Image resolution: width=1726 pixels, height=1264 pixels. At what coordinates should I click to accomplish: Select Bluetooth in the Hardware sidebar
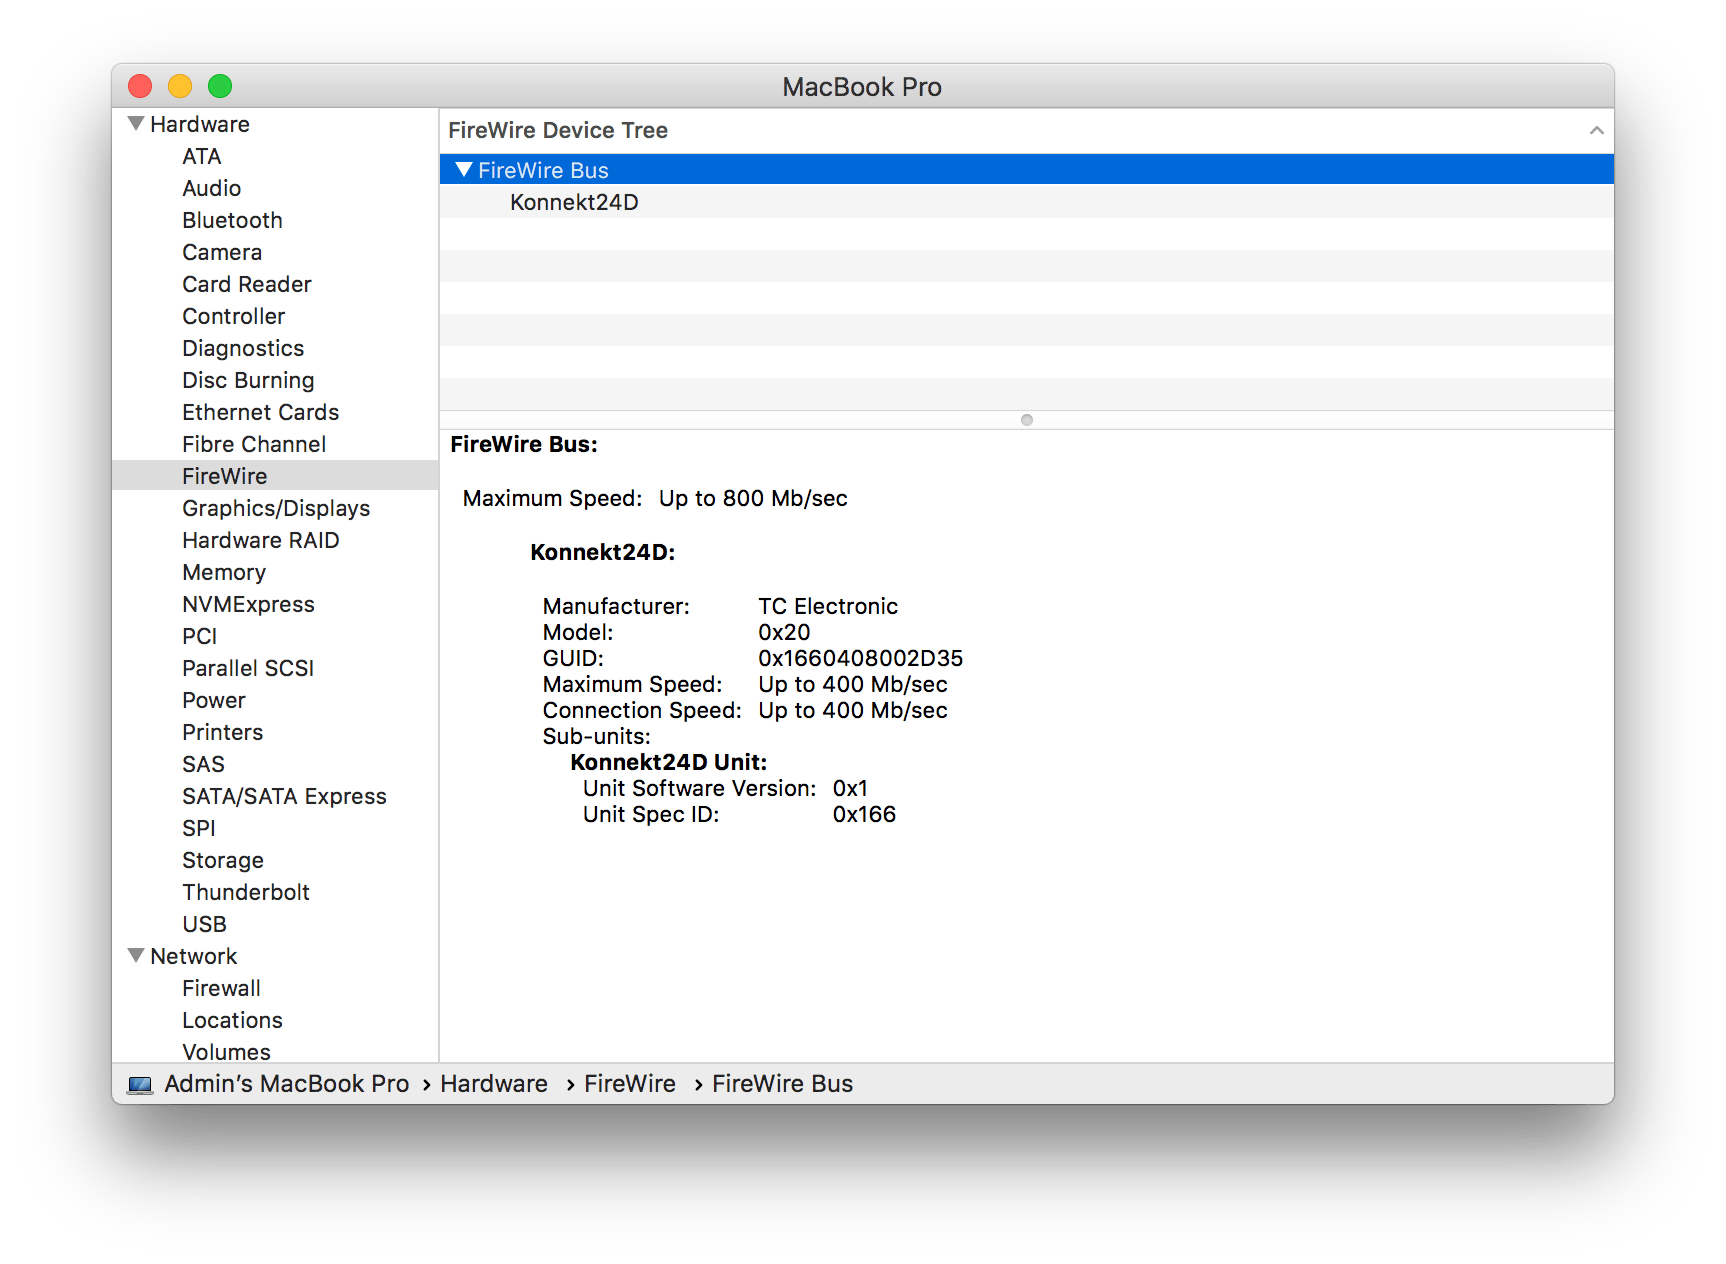pos(232,220)
